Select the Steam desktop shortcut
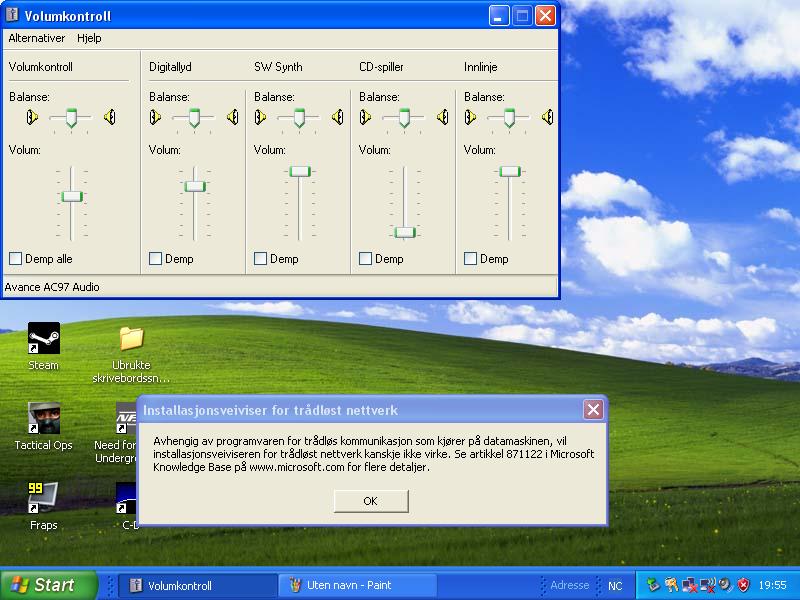The image size is (800, 600). point(43,346)
